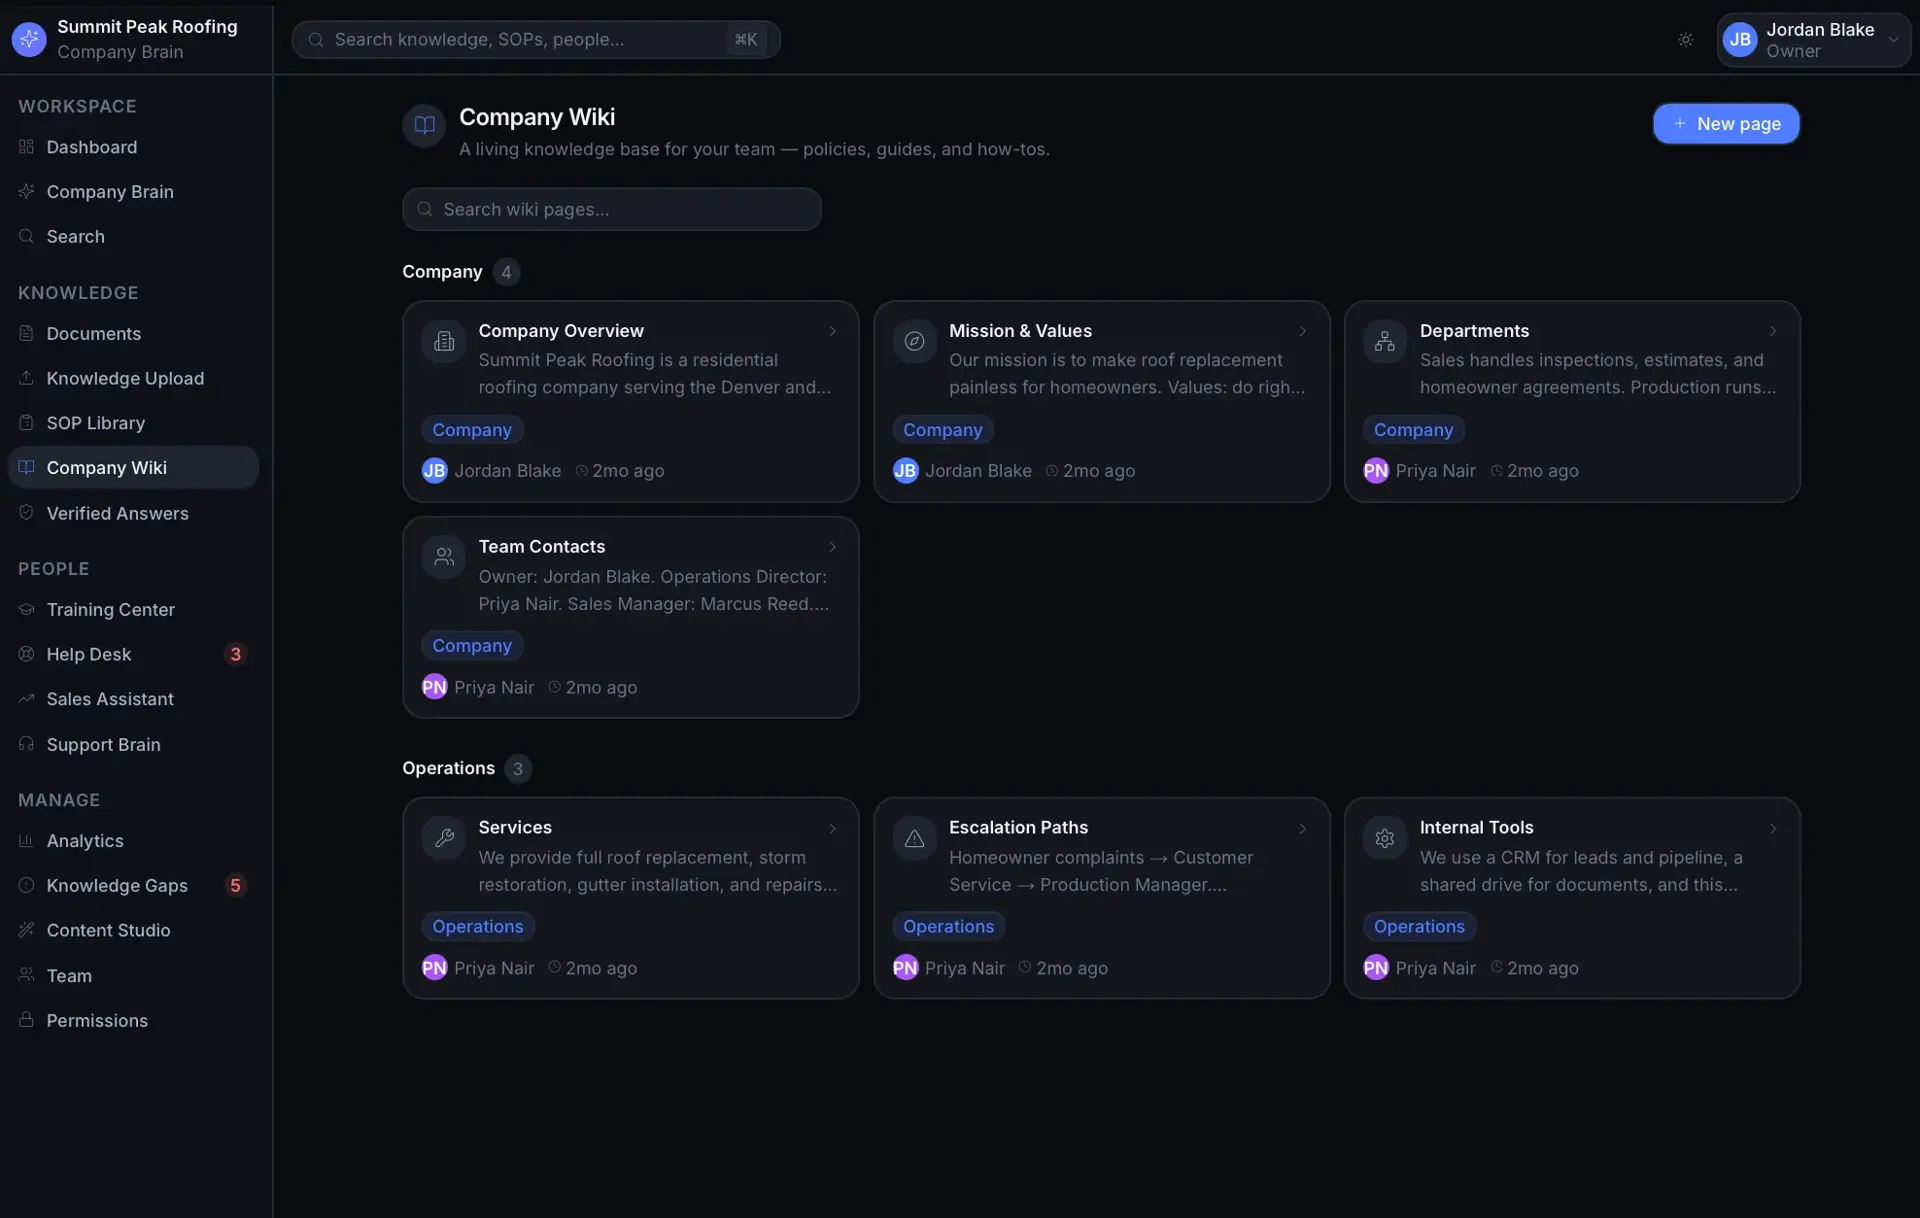The image size is (1920, 1218).
Task: Open the Services page title
Action: pos(515,828)
